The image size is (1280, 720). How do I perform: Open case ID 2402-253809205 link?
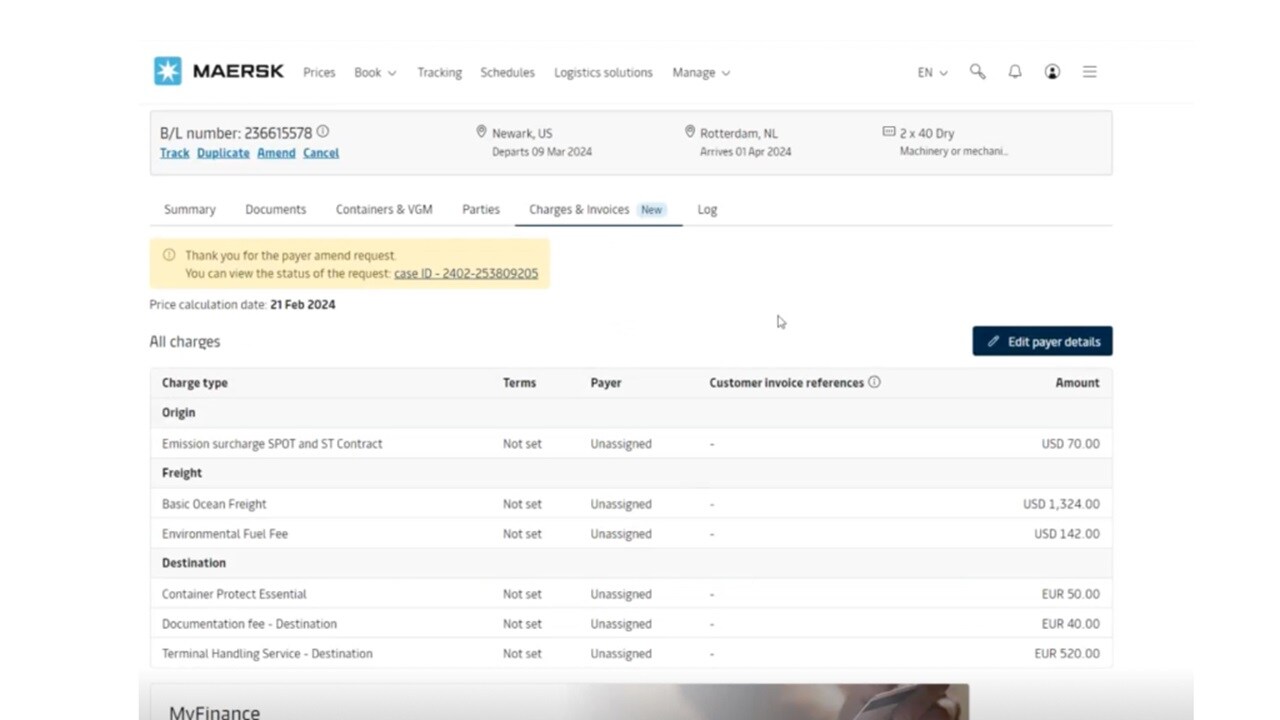[x=466, y=274]
